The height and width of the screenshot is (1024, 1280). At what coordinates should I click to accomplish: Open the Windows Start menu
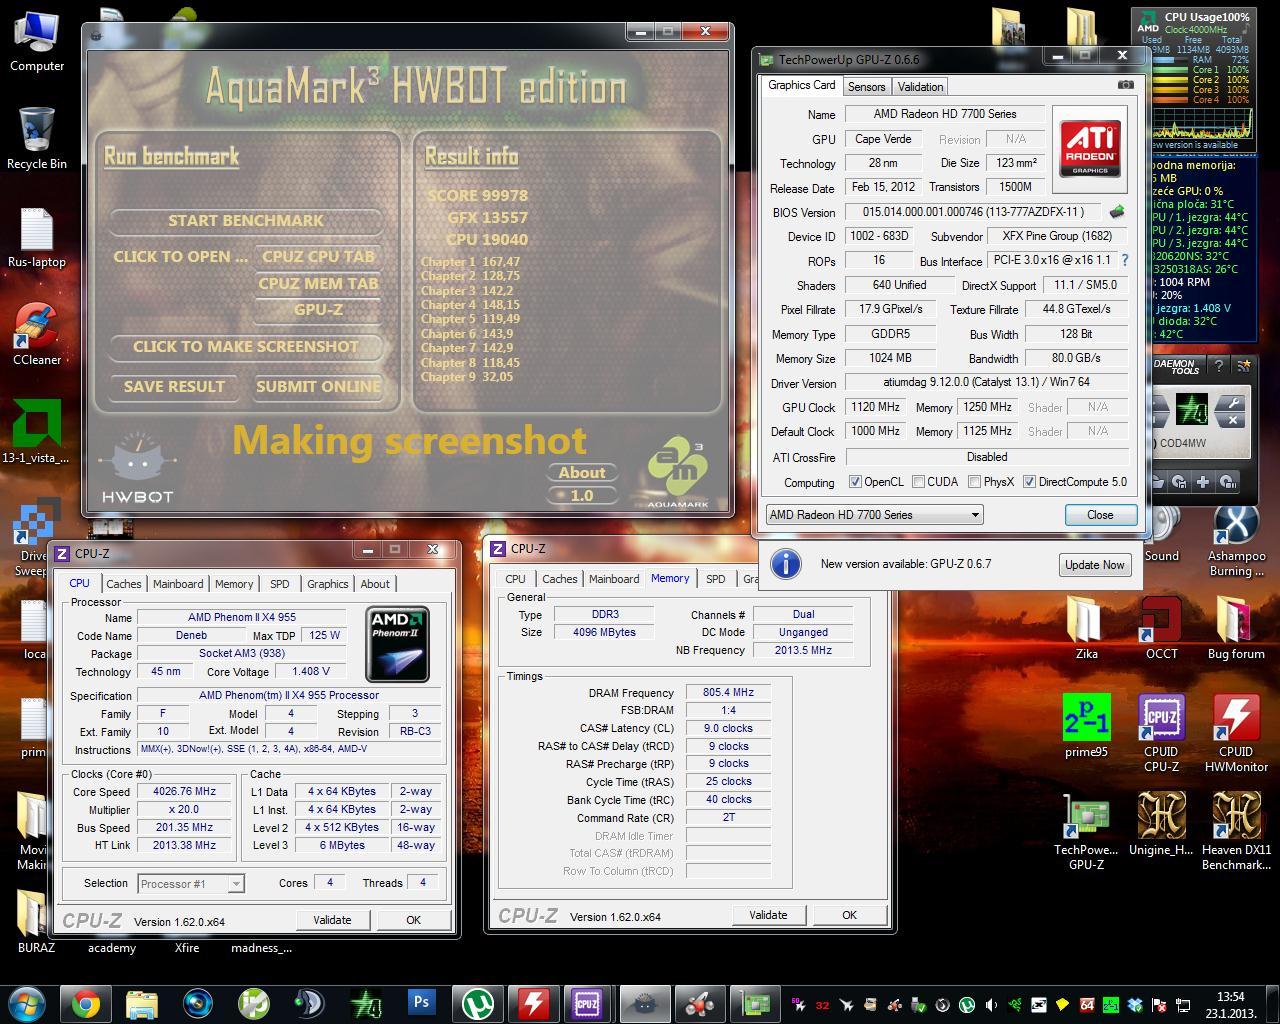coord(27,1003)
